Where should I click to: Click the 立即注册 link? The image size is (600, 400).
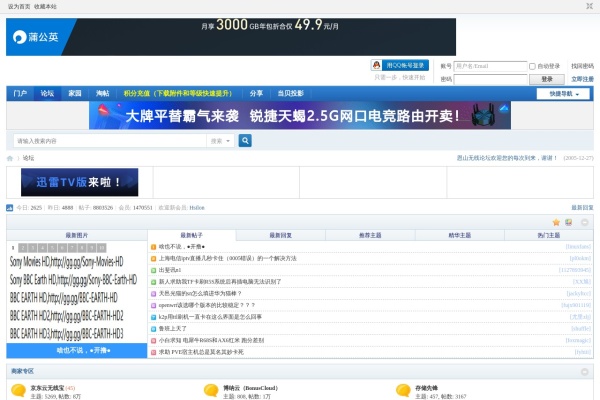coord(581,78)
